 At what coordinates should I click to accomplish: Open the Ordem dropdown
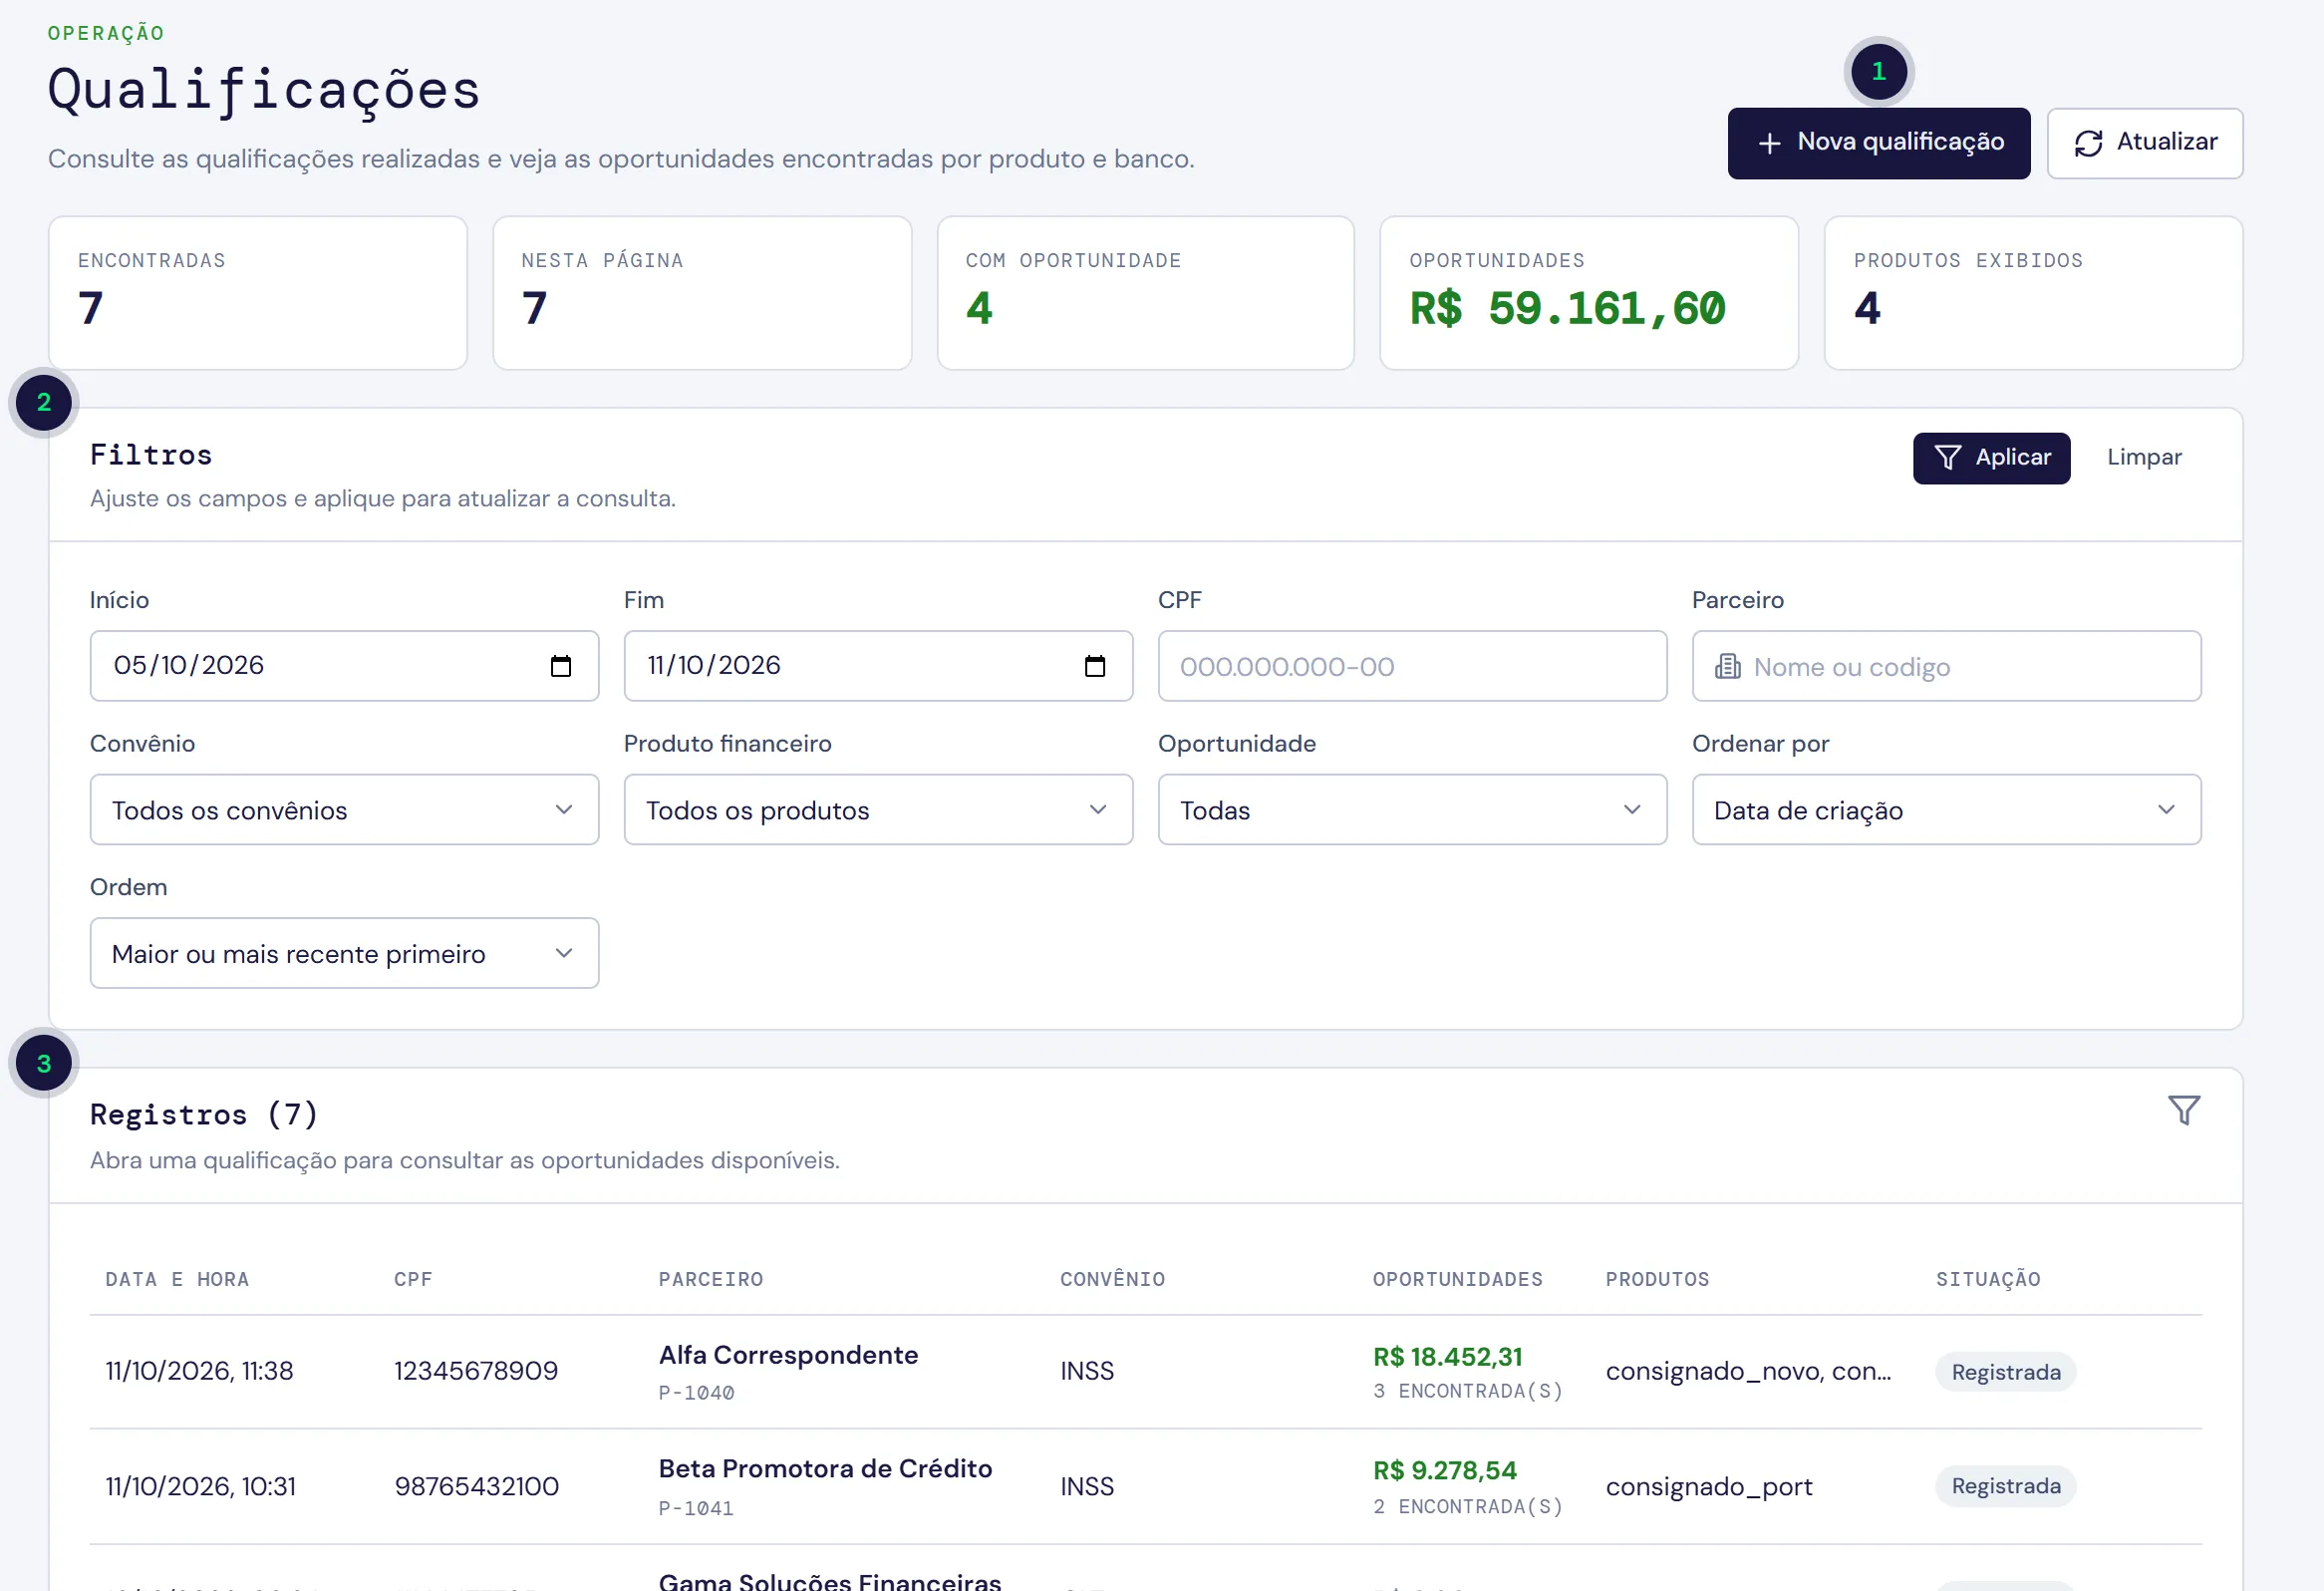pos(344,954)
